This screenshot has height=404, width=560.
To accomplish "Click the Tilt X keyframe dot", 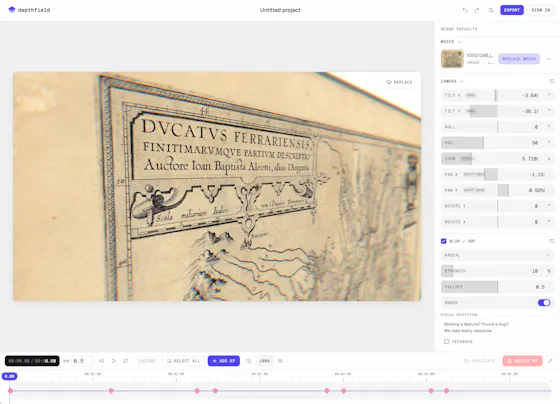I will [x=549, y=95].
